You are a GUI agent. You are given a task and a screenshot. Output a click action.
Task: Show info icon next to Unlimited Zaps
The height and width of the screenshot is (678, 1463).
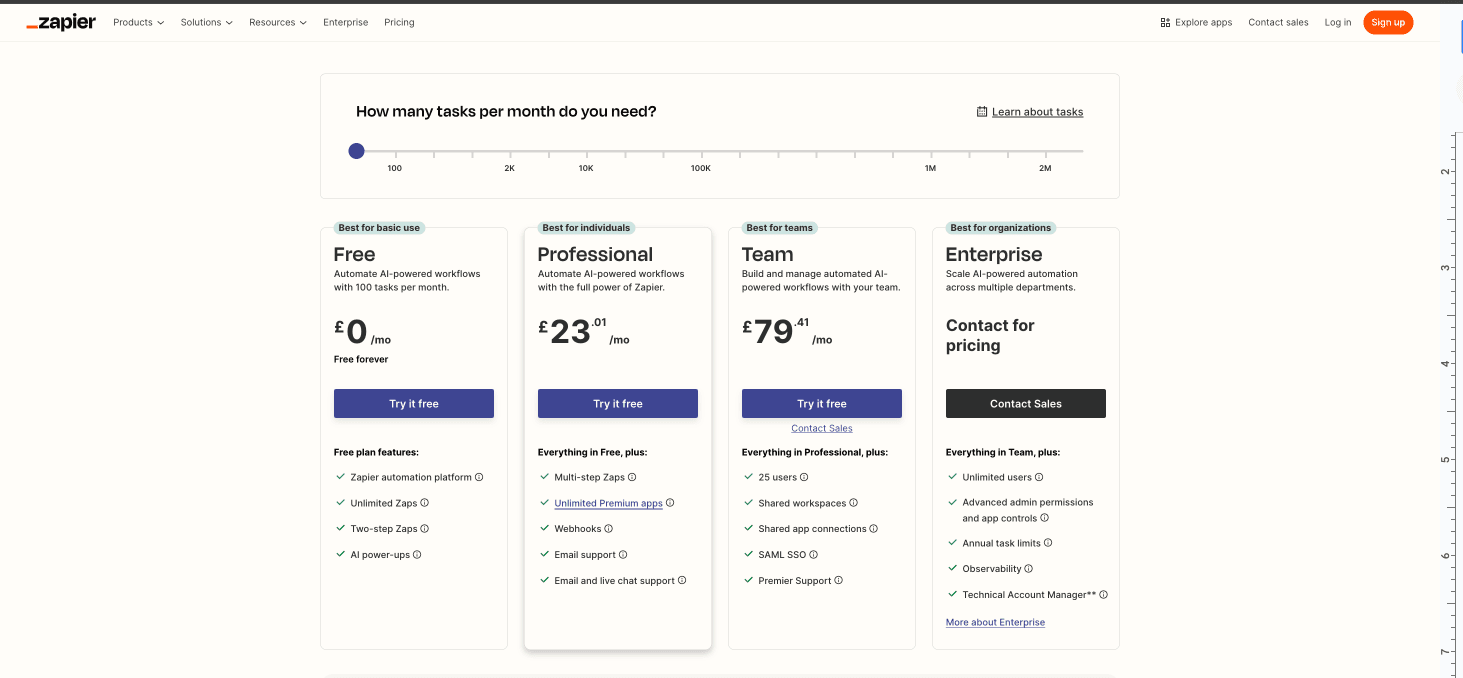[x=425, y=503]
